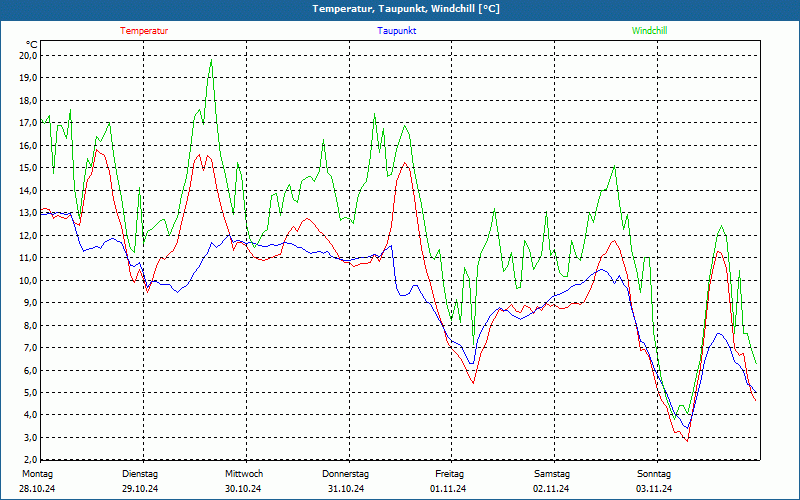
Task: Click the 3,0 y-axis value
Action: 31,437
